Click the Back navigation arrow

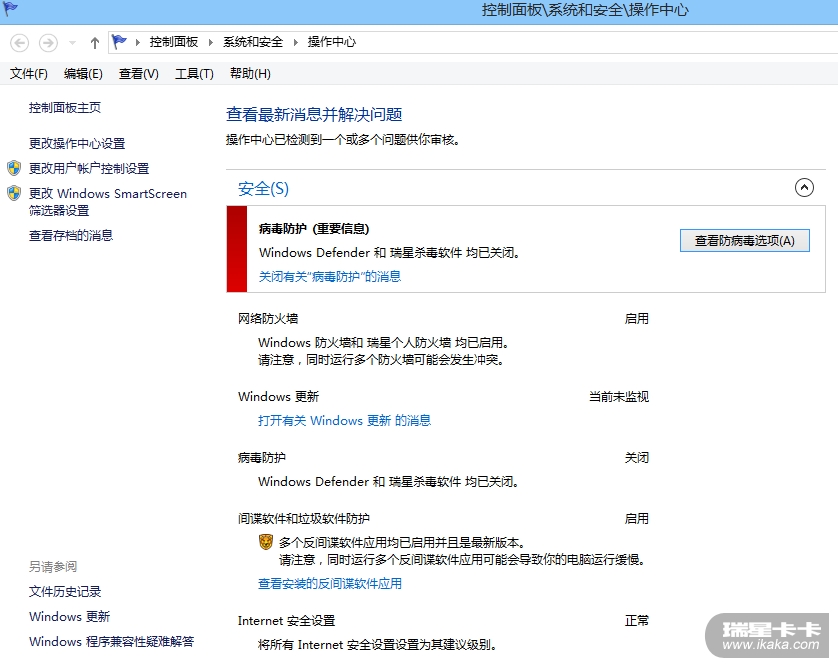[x=20, y=43]
